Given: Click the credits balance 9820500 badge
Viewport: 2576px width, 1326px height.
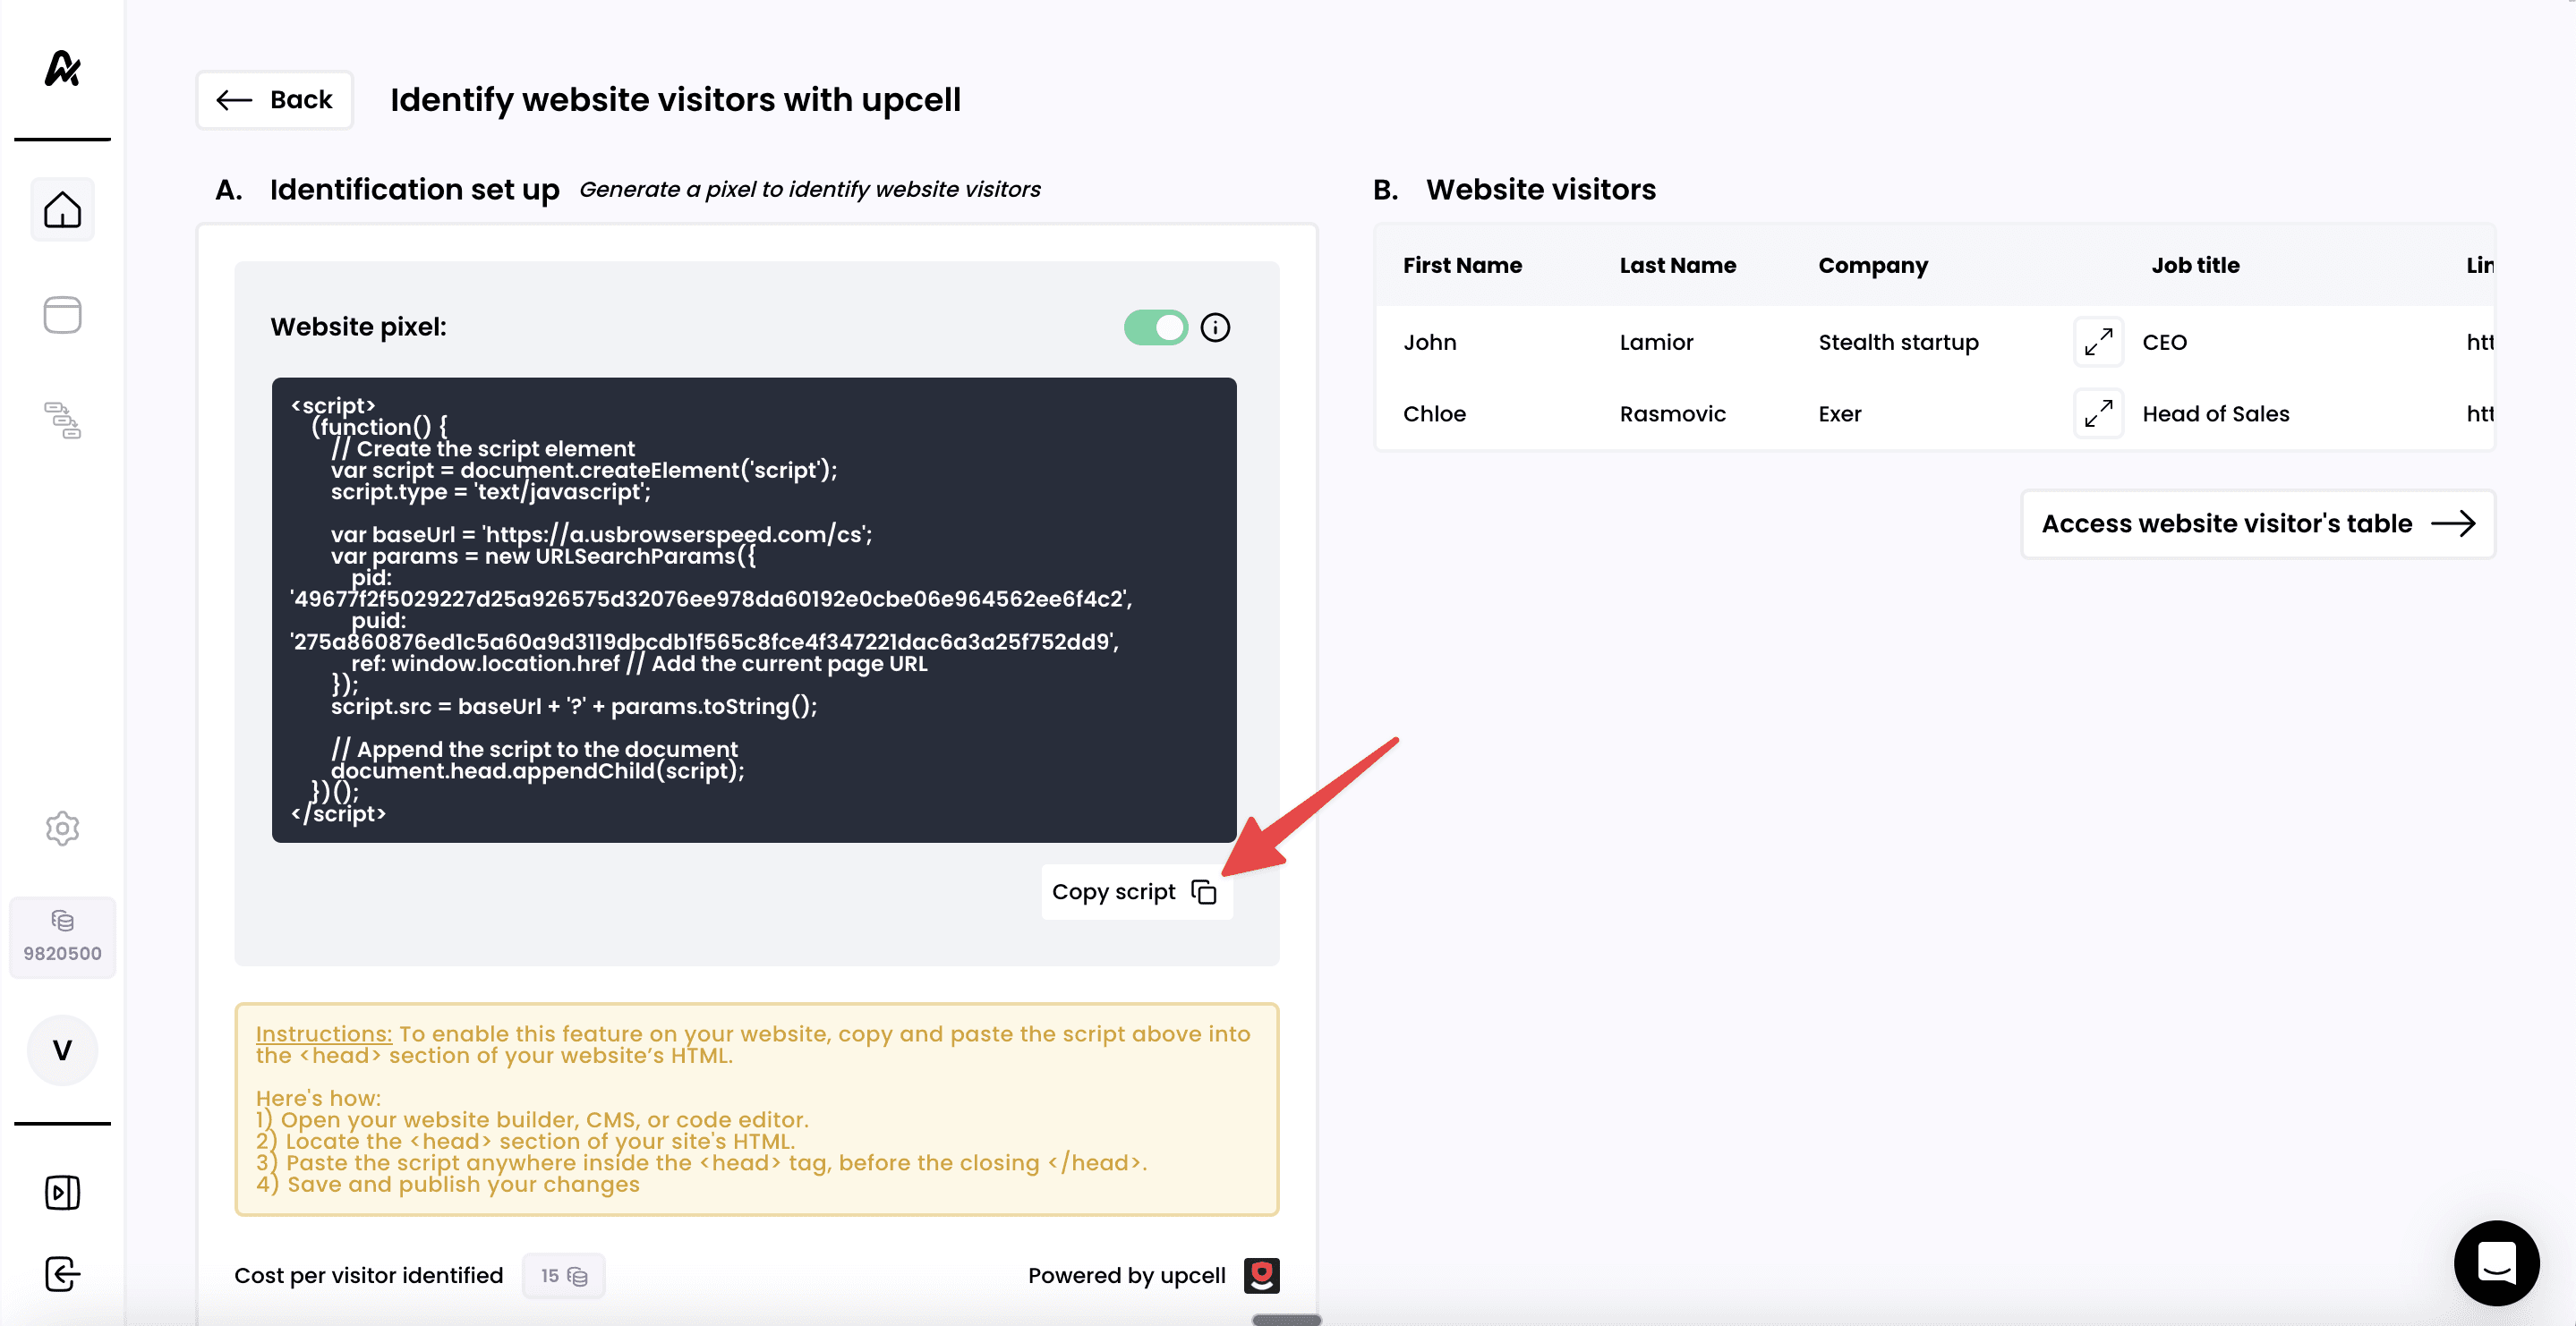Looking at the screenshot, I should [x=62, y=937].
